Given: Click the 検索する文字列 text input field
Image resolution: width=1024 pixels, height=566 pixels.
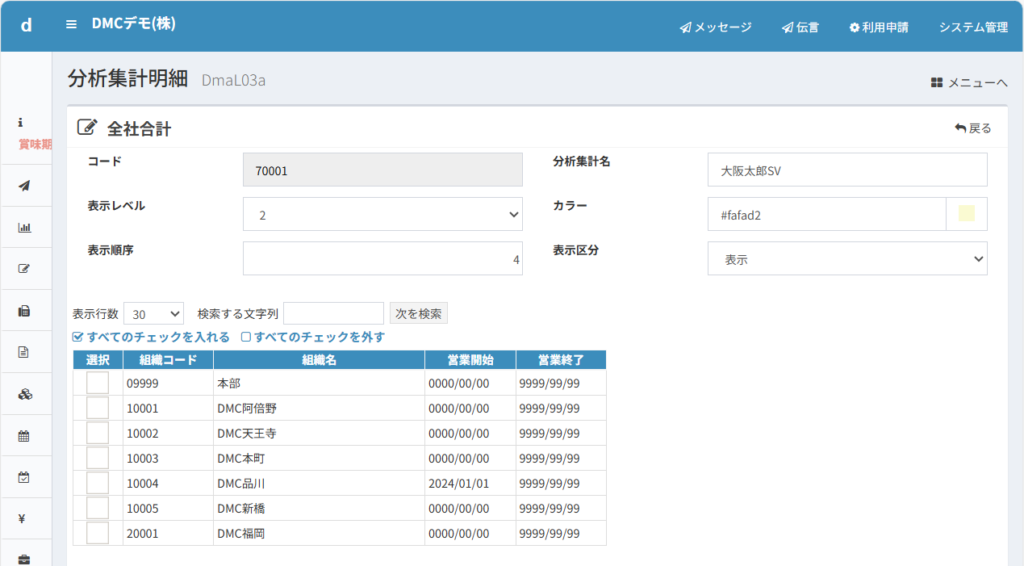Looking at the screenshot, I should point(333,314).
